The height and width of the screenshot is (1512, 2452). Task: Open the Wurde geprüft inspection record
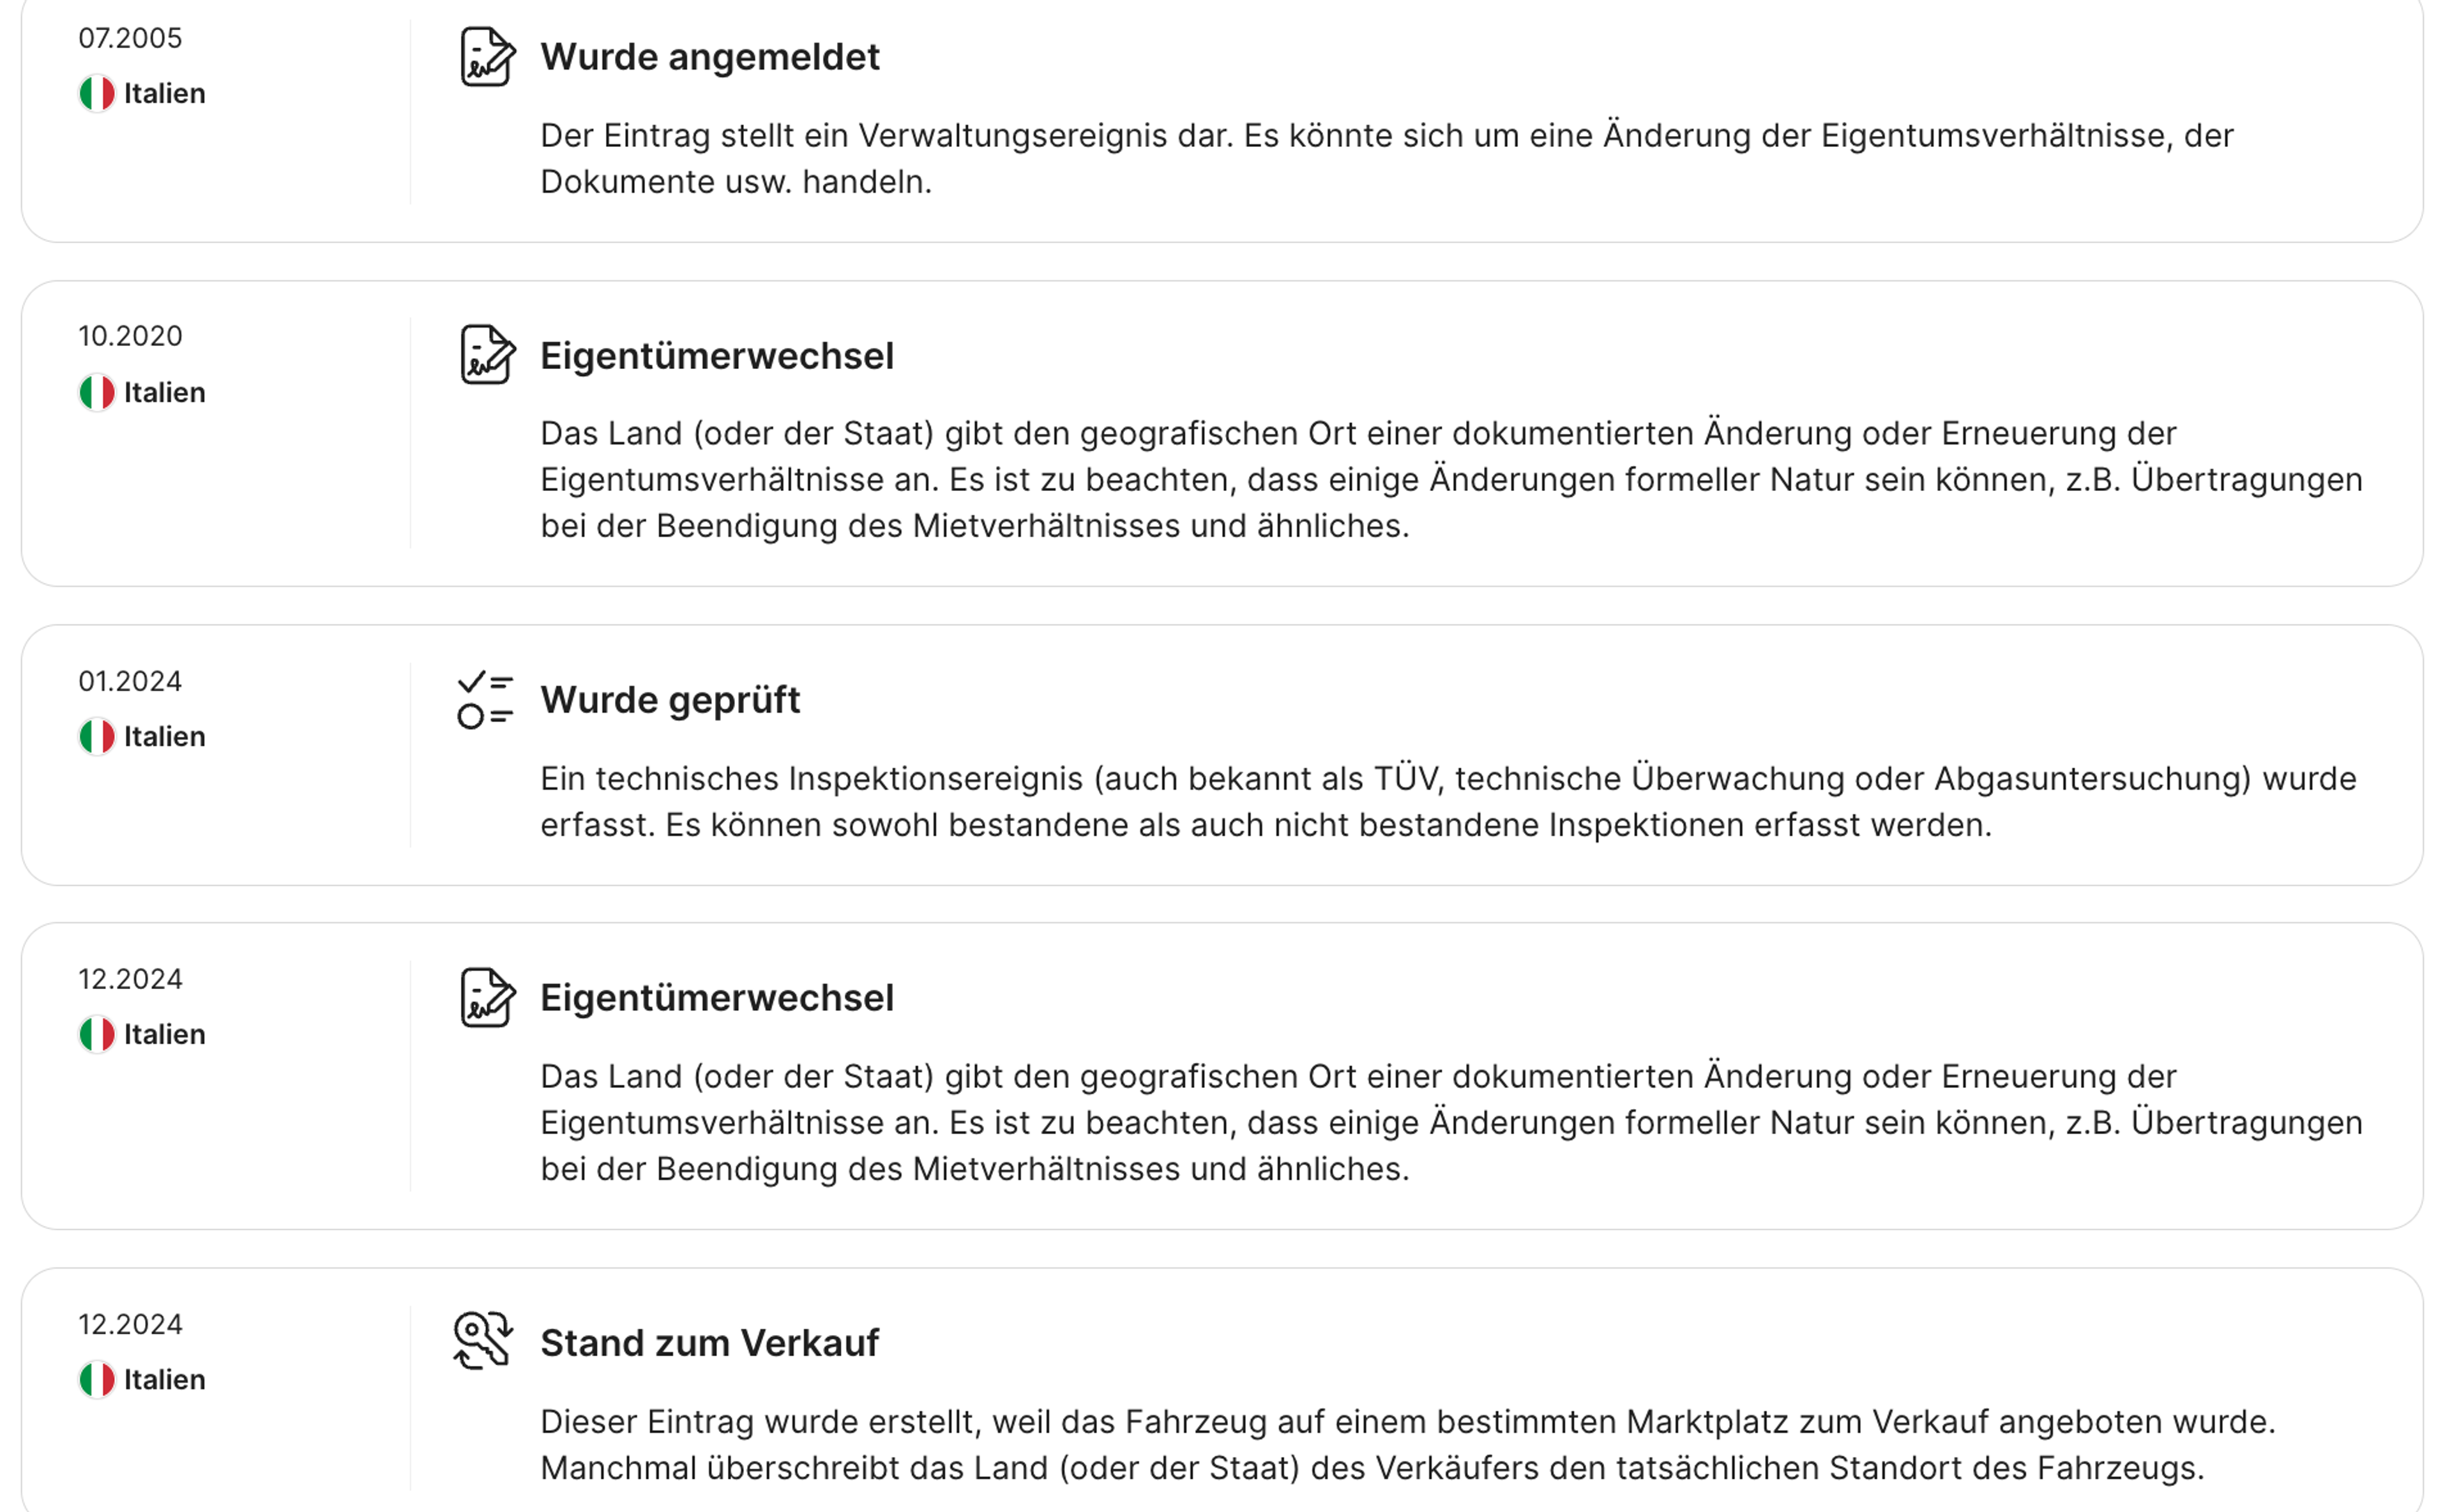pos(670,701)
